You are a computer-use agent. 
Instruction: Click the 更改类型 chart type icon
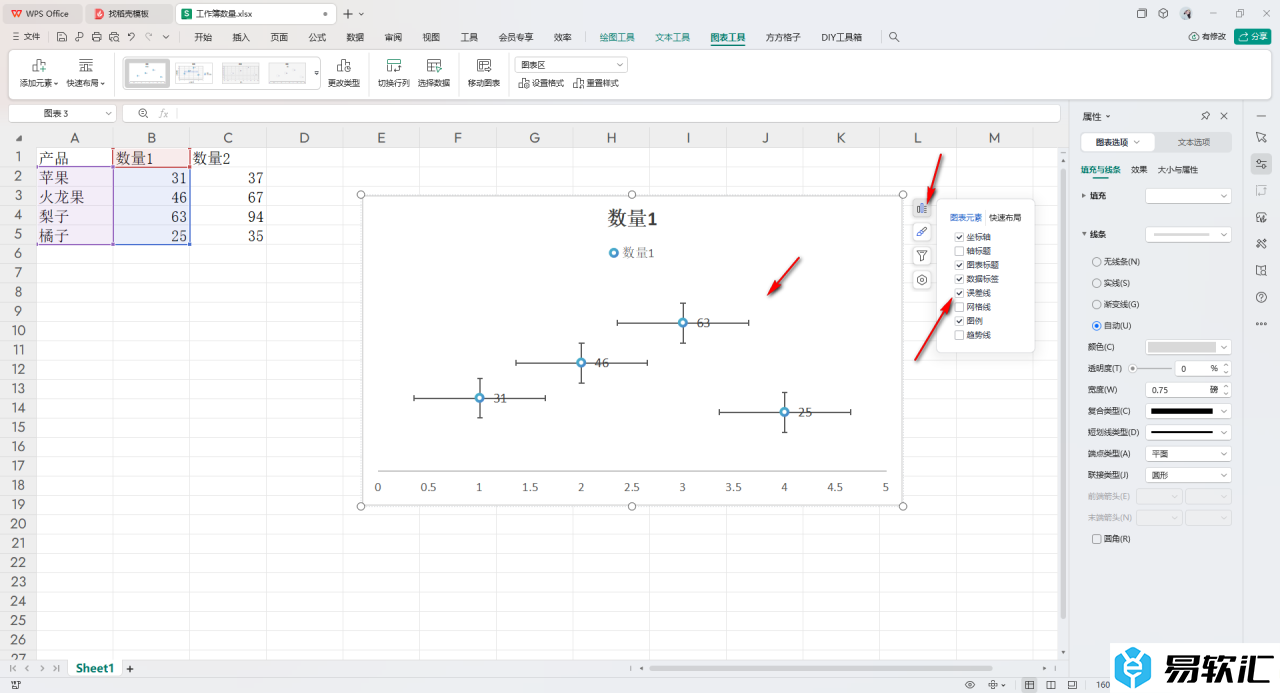(344, 65)
